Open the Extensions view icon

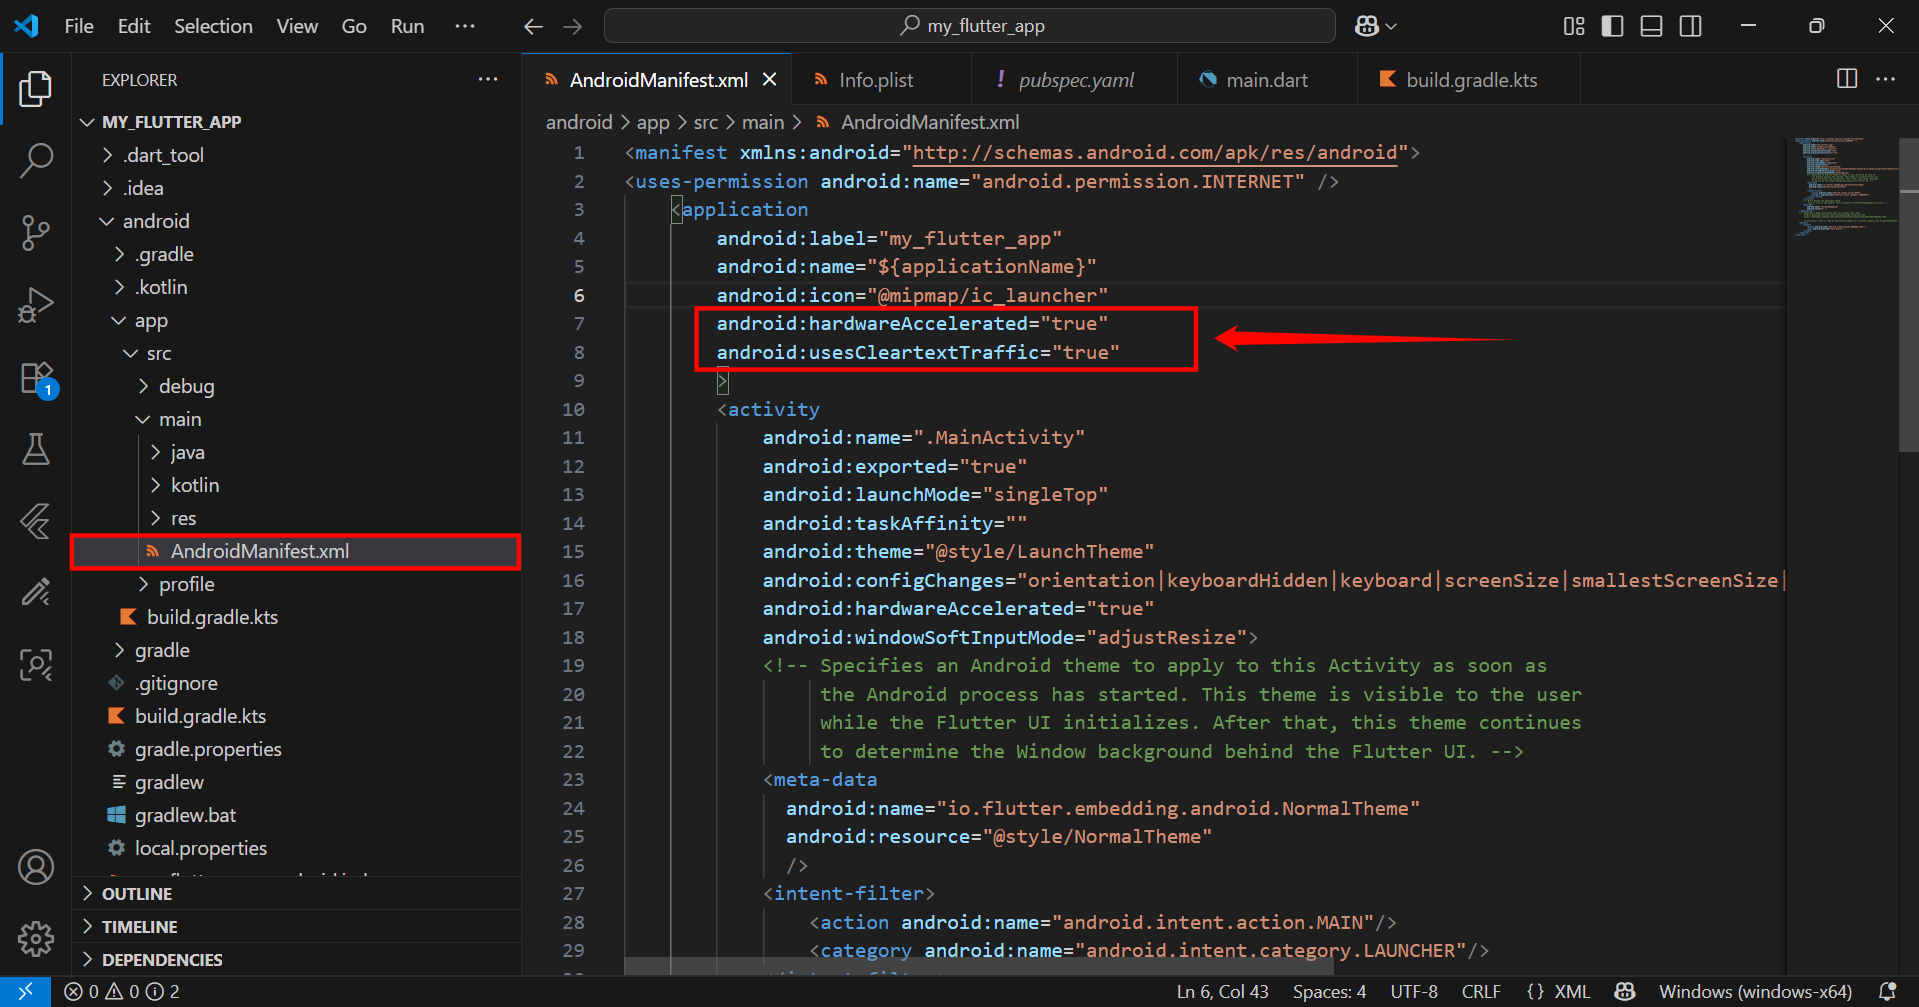(x=36, y=378)
